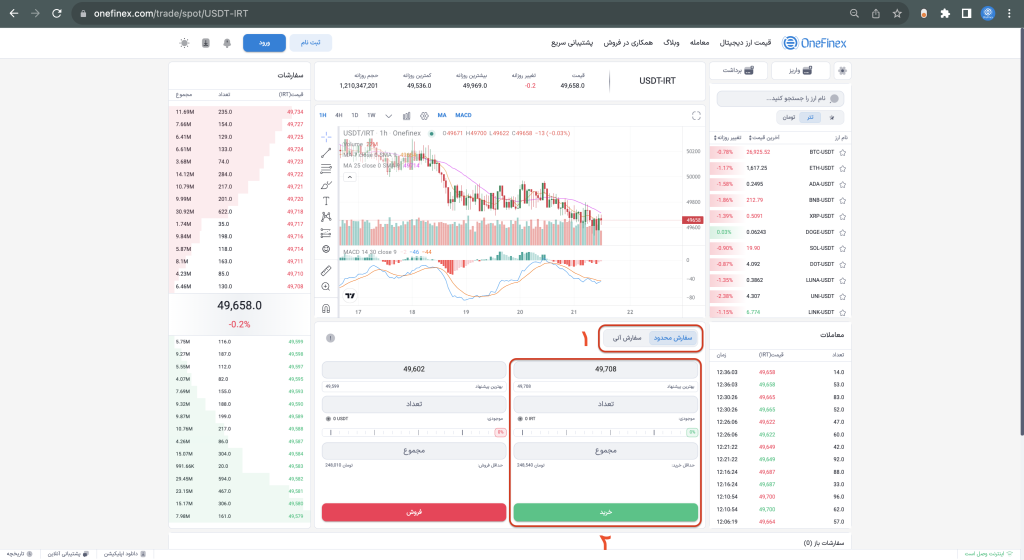
Task: Click the brush drawing tool
Action: coord(326,184)
